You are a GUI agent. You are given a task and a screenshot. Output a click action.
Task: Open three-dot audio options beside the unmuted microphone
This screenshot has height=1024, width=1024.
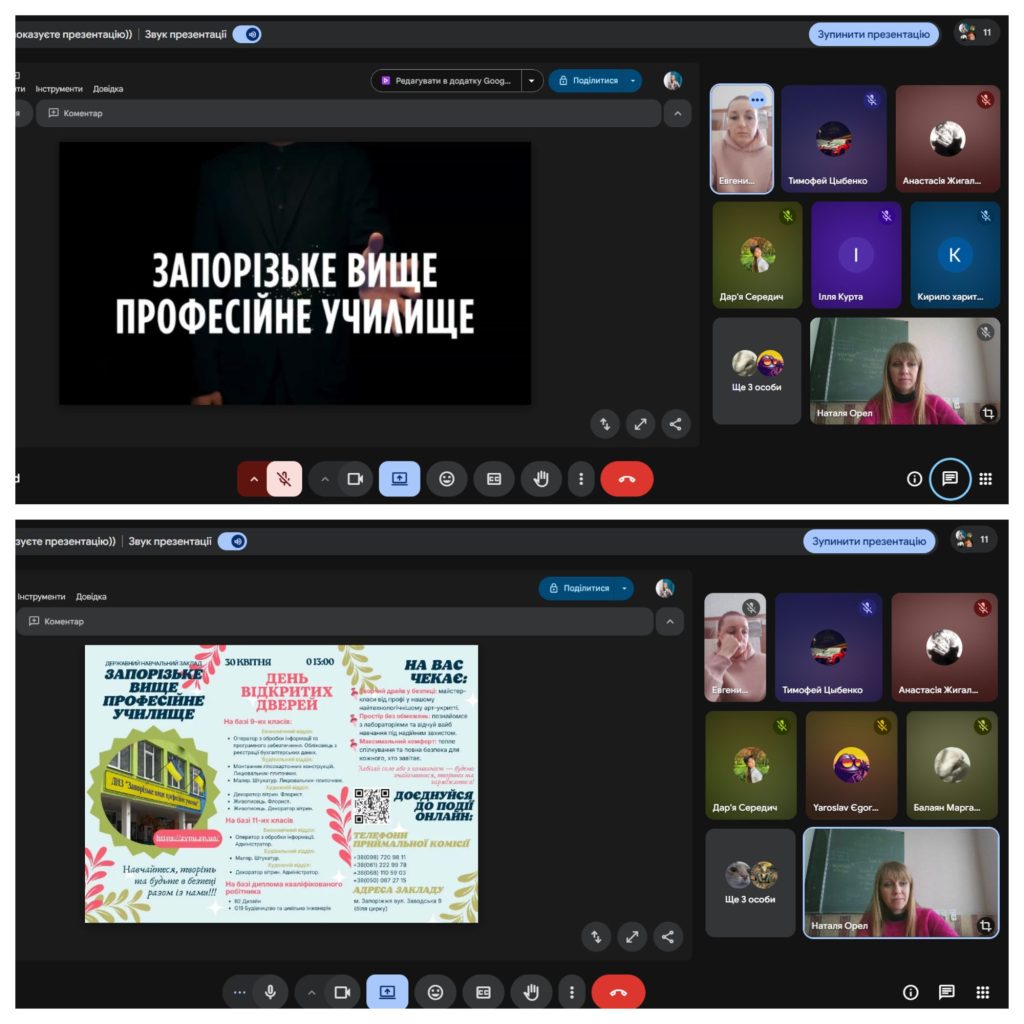(x=239, y=992)
